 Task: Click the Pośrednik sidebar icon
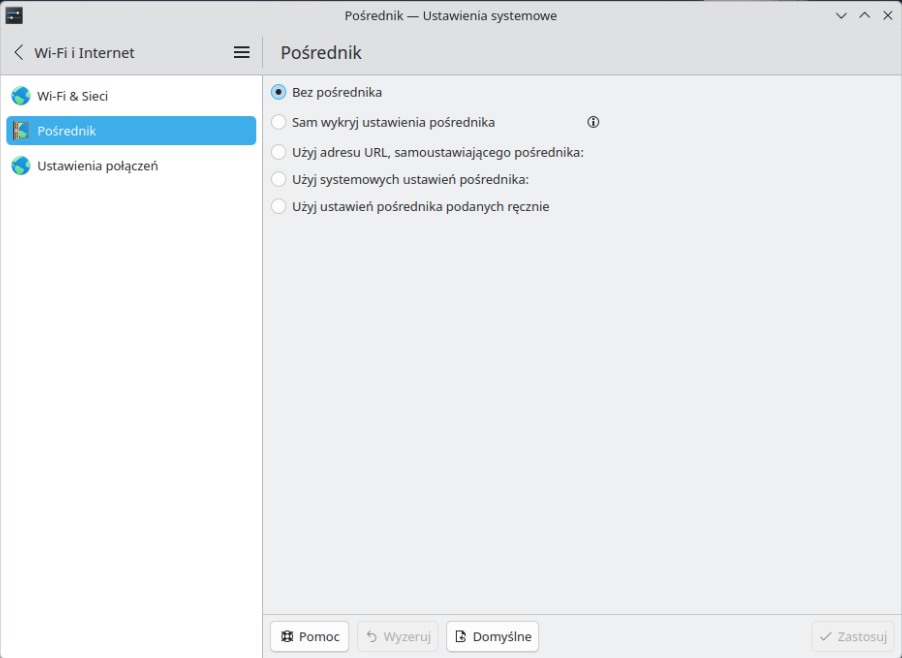tap(21, 131)
